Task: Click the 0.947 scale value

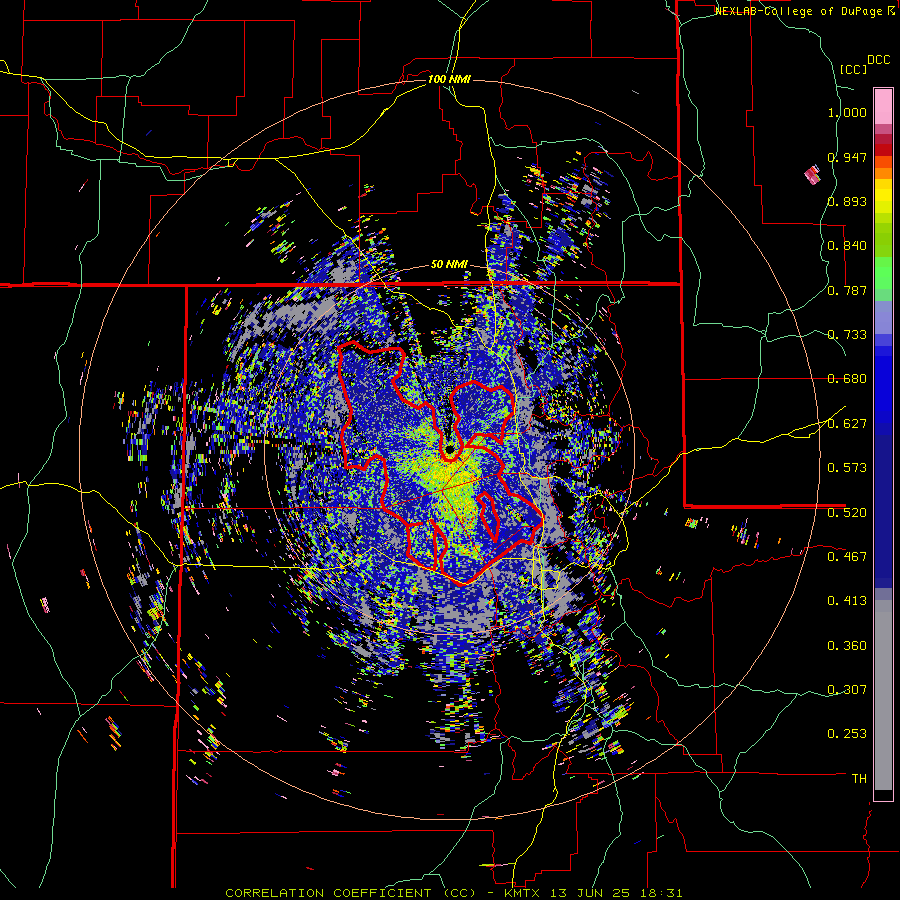Action: pyautogui.click(x=847, y=157)
